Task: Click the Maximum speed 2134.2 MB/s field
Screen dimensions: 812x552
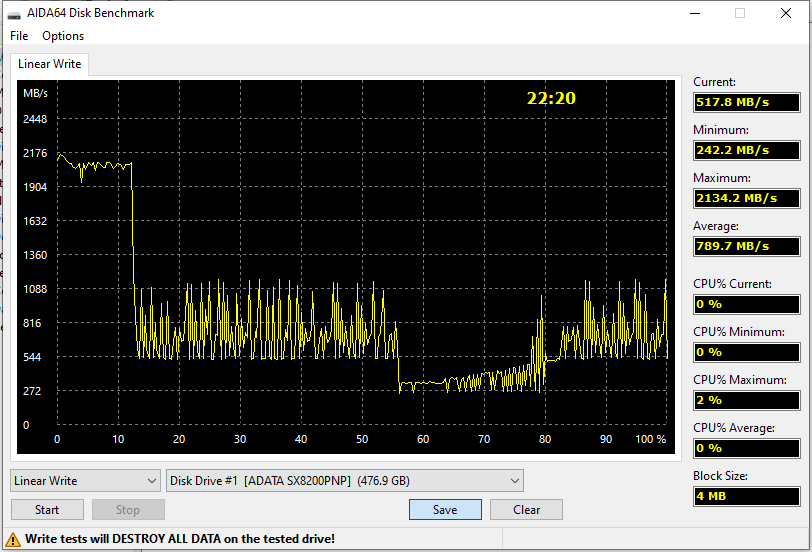Action: (x=746, y=198)
